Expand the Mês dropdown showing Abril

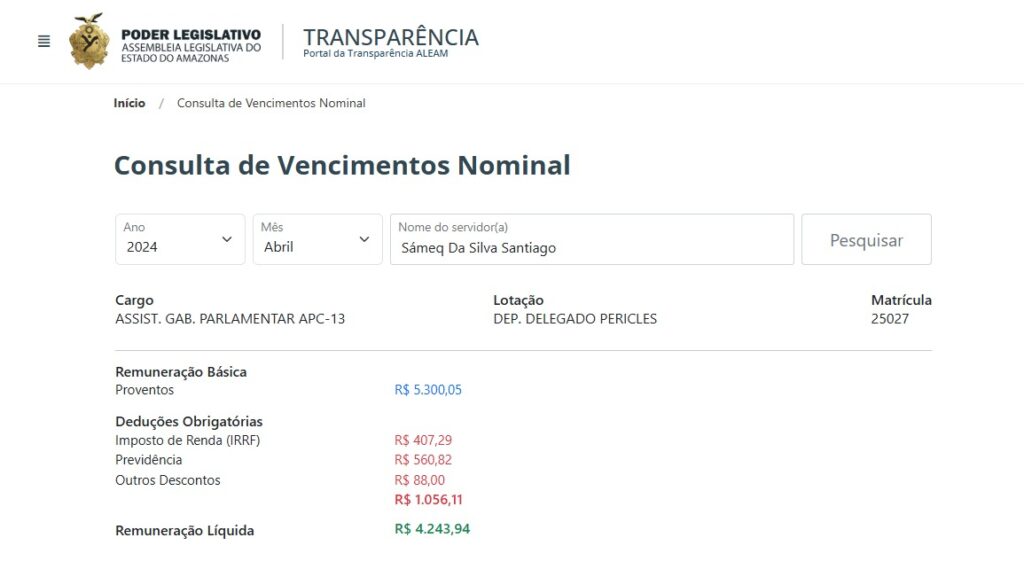[317, 239]
